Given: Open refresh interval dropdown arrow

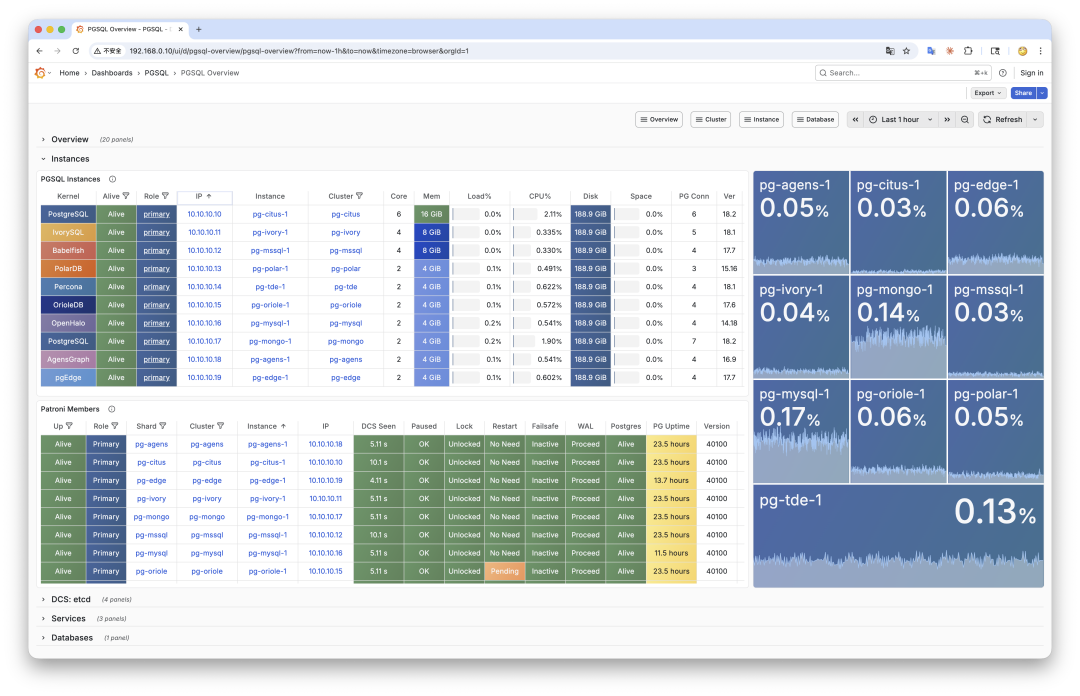Looking at the screenshot, I should [1035, 119].
